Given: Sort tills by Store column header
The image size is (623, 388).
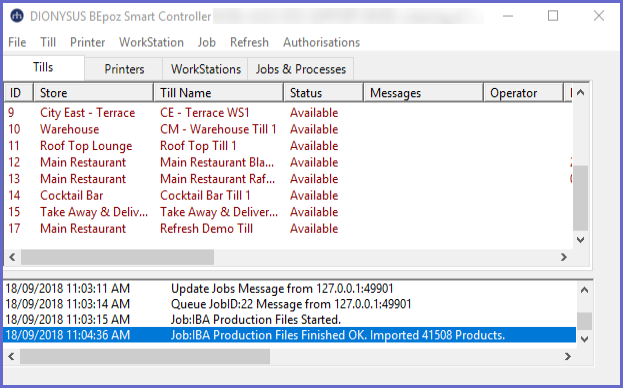Looking at the screenshot, I should pos(94,93).
